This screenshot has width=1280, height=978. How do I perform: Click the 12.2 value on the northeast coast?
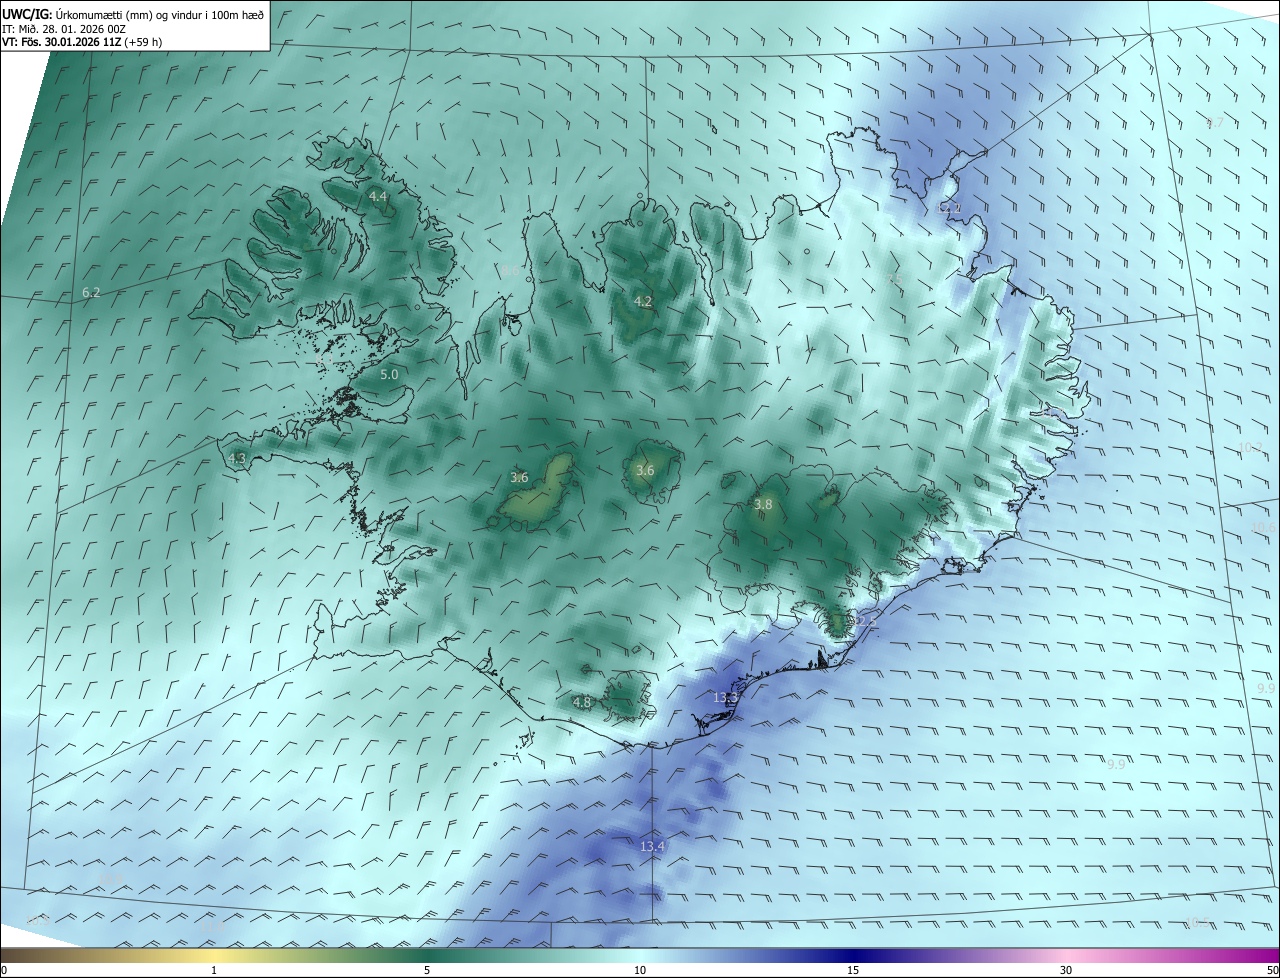(950, 208)
